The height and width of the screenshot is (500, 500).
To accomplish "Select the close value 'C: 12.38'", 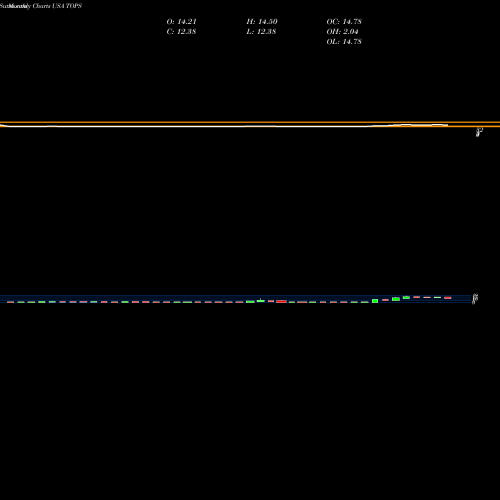I will [181, 32].
